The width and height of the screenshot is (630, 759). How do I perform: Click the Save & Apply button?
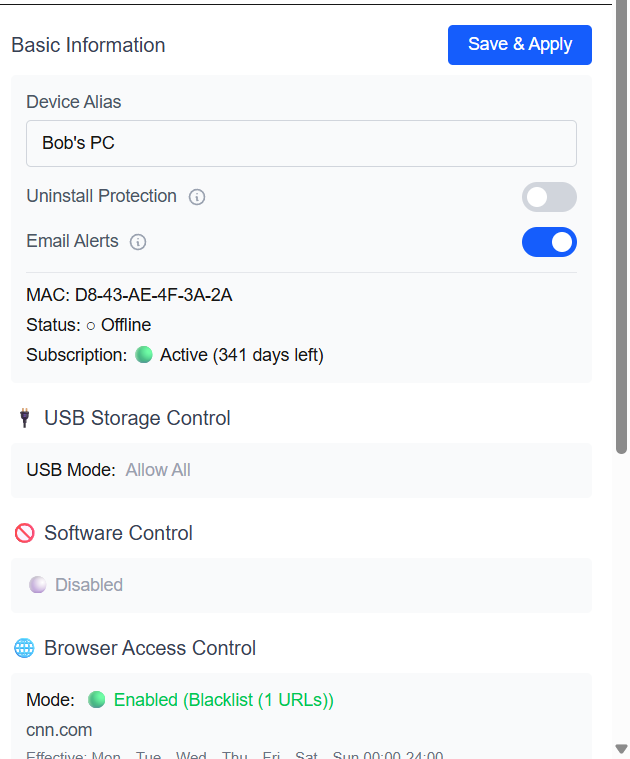pyautogui.click(x=520, y=45)
